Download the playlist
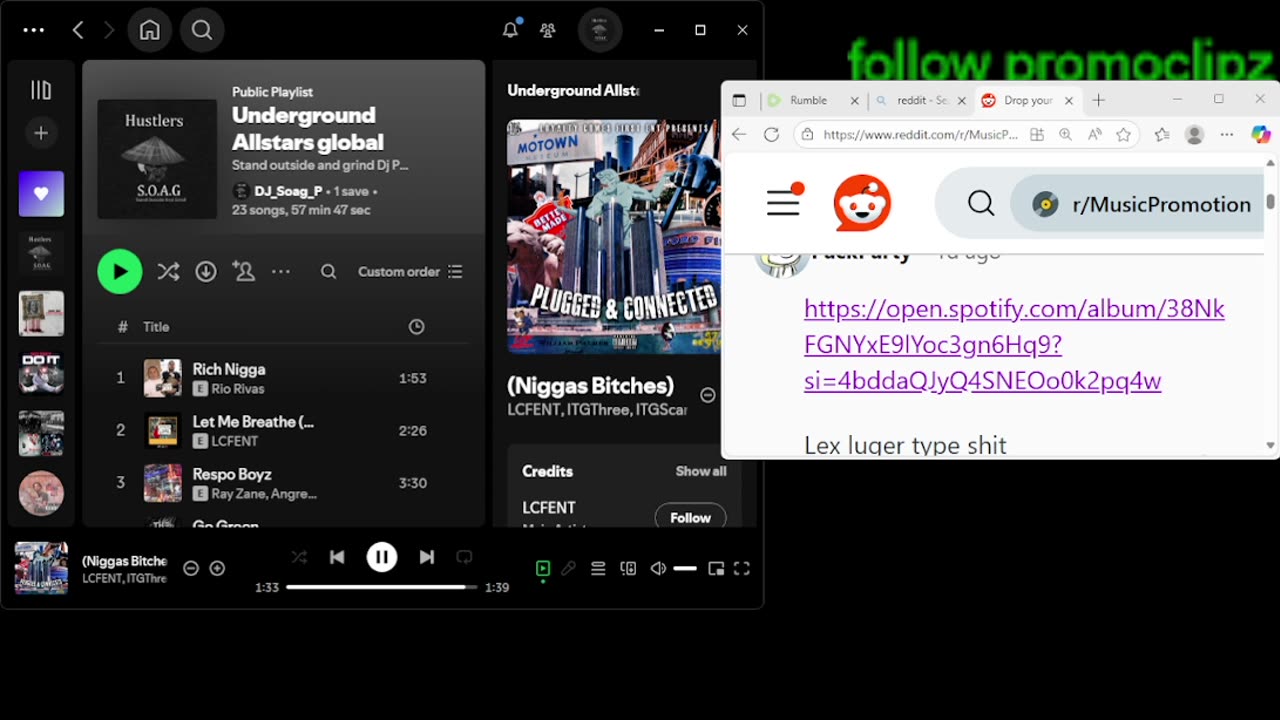The height and width of the screenshot is (720, 1280). [206, 271]
